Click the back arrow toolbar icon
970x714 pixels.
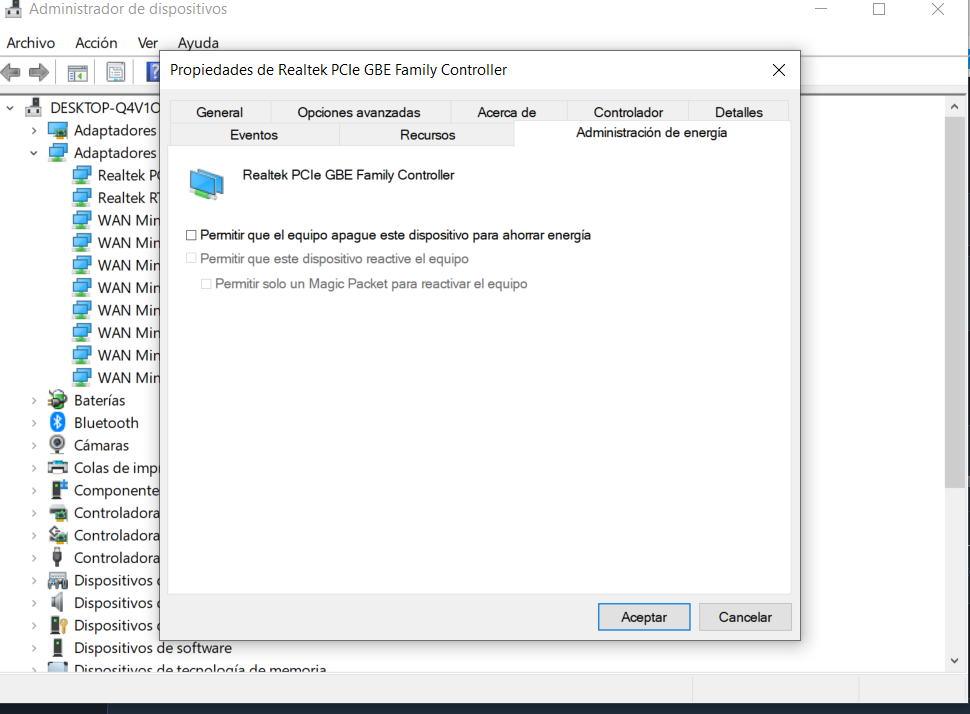coord(11,72)
